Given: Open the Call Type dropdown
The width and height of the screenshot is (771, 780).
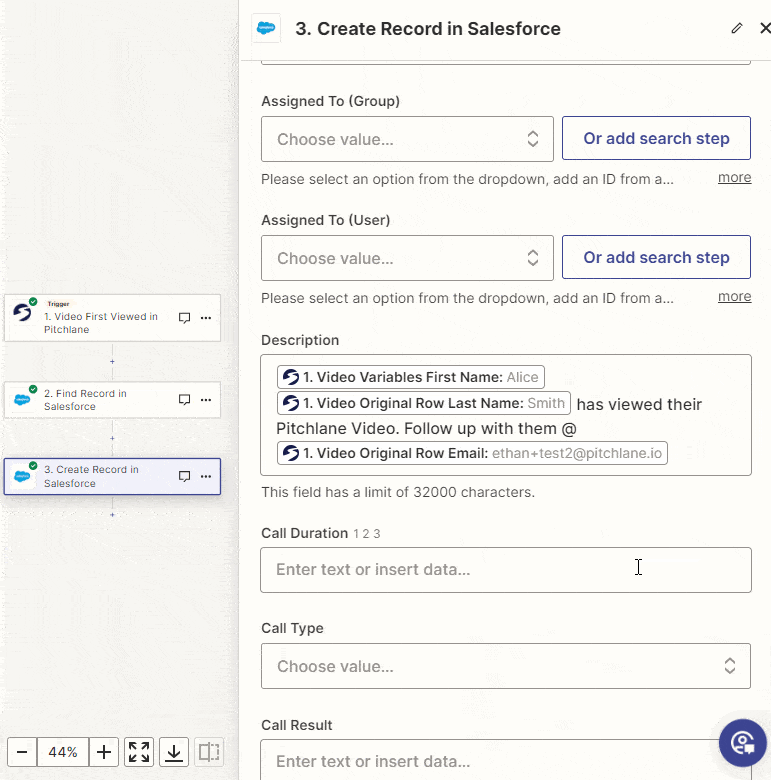Looking at the screenshot, I should tap(506, 666).
